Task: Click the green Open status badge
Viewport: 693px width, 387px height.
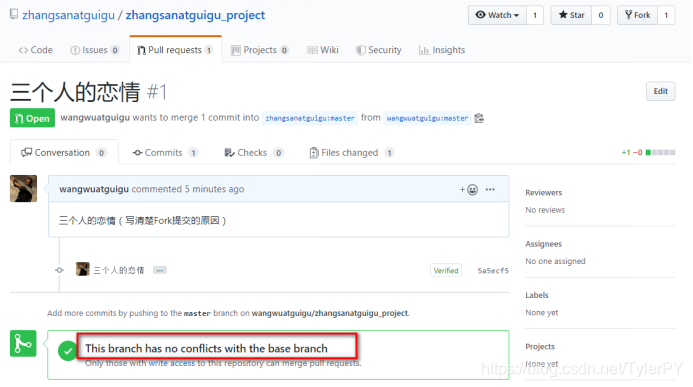Action: pyautogui.click(x=32, y=118)
